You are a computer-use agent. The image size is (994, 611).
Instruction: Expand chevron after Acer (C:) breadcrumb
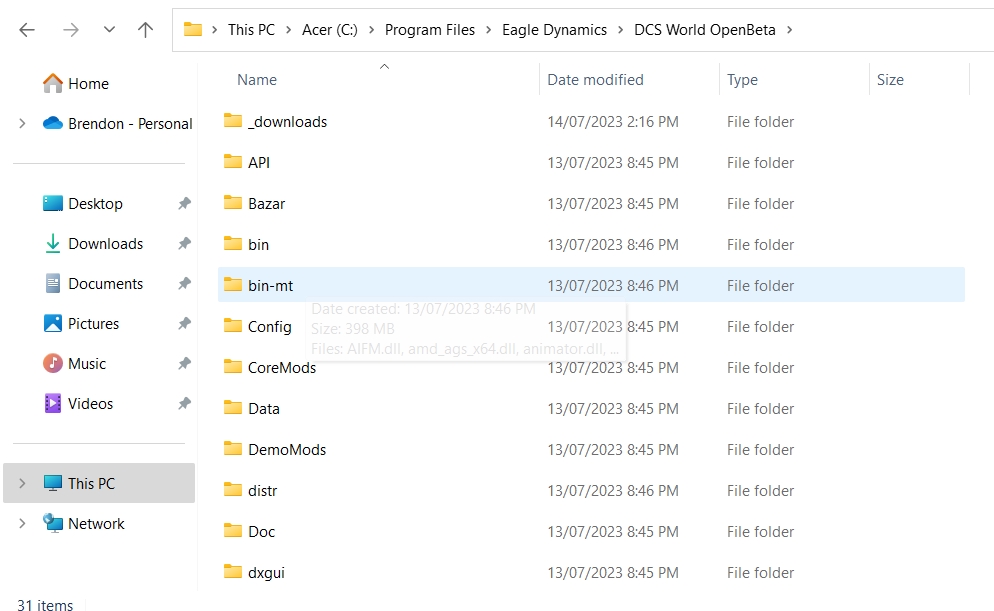coord(371,30)
